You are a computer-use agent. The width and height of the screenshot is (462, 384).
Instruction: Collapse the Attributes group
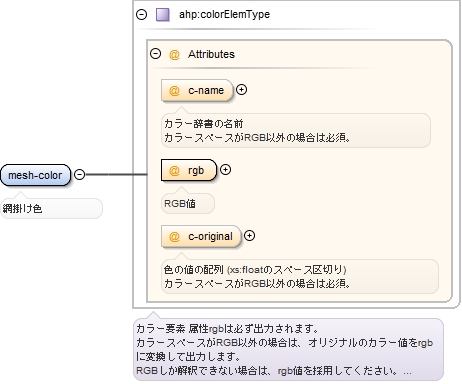tap(156, 54)
